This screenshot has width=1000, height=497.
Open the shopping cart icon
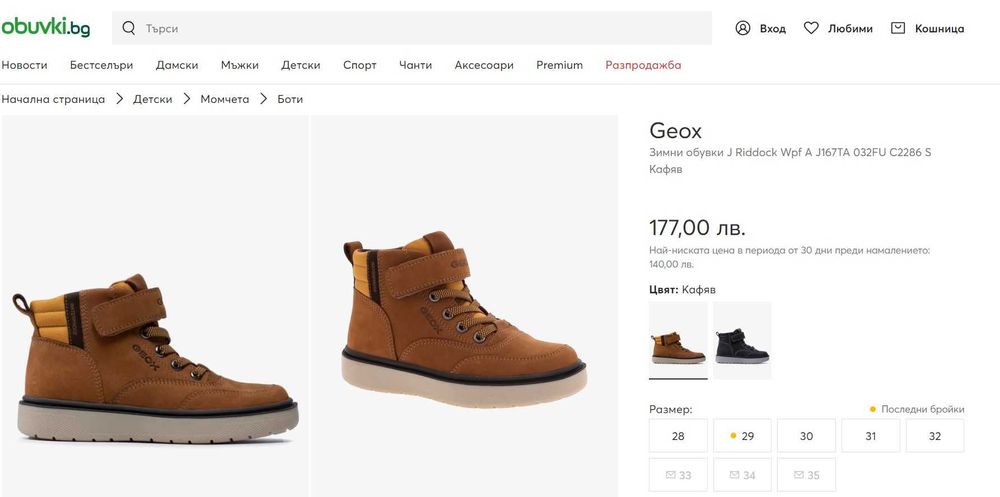[x=898, y=28]
